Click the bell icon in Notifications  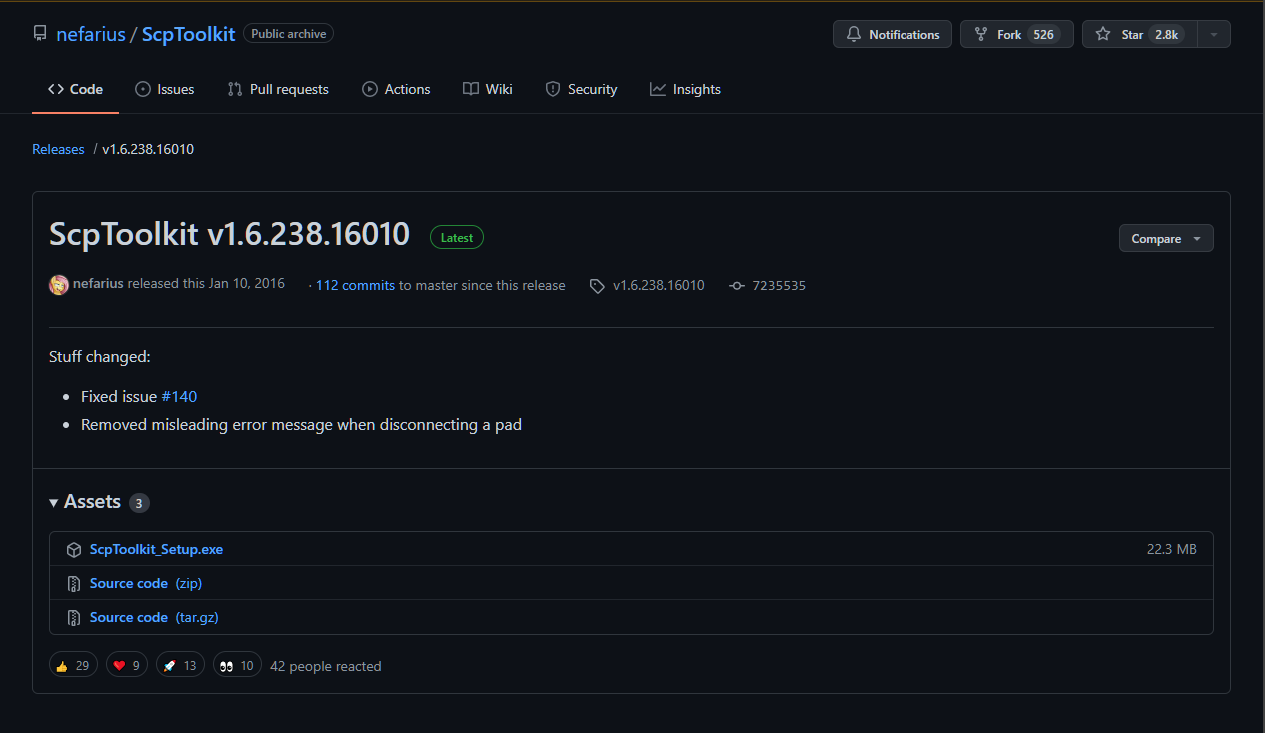pos(854,34)
